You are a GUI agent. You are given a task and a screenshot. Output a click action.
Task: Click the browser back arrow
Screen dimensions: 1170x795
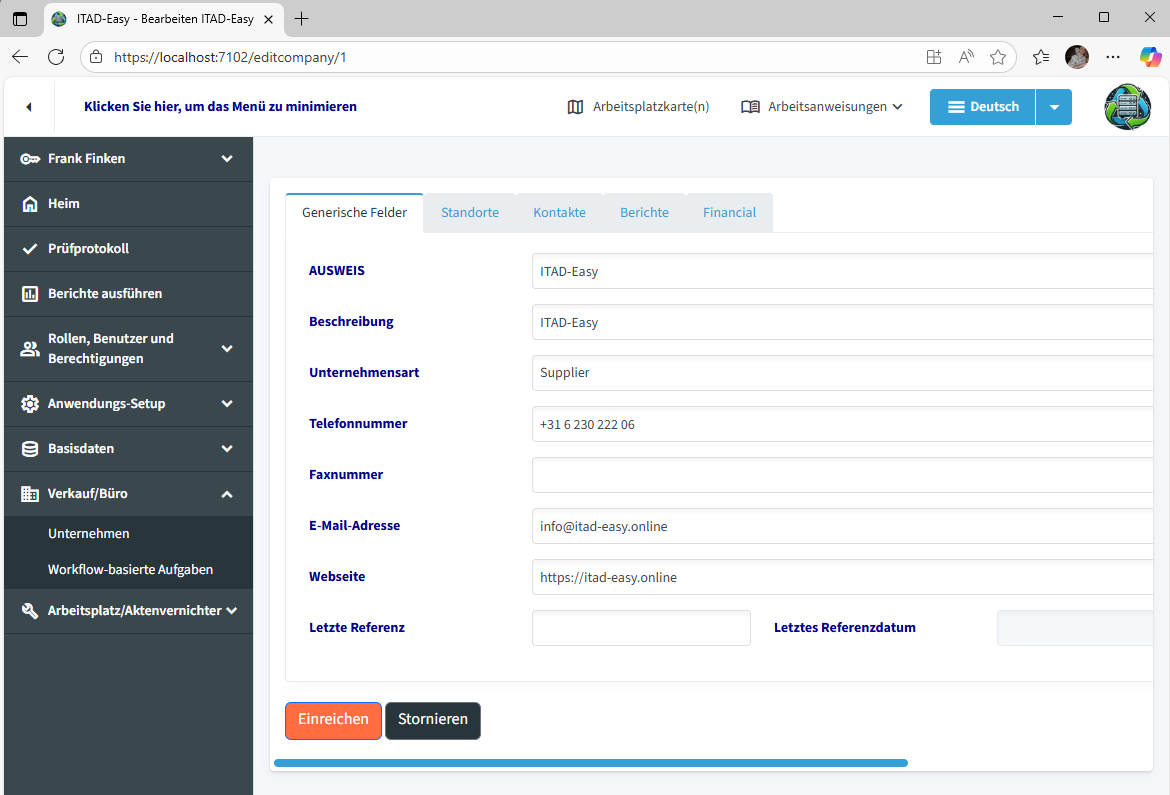pyautogui.click(x=20, y=57)
